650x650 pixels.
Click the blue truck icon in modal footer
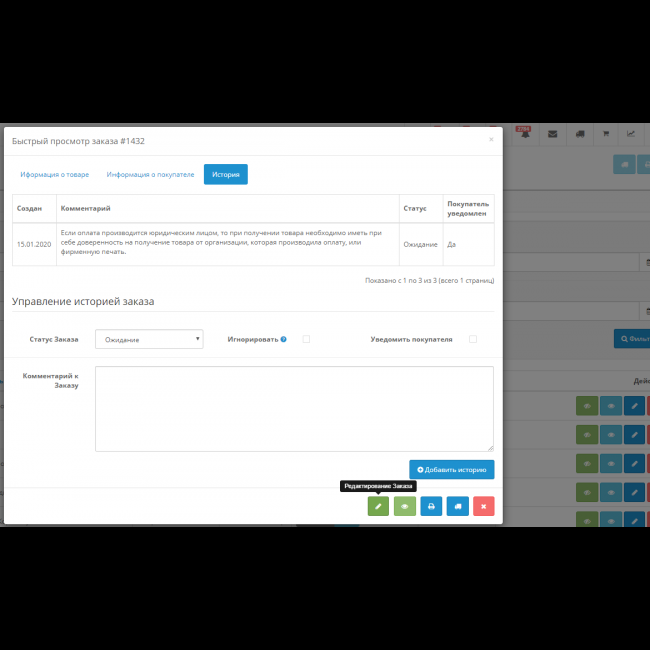tap(457, 506)
